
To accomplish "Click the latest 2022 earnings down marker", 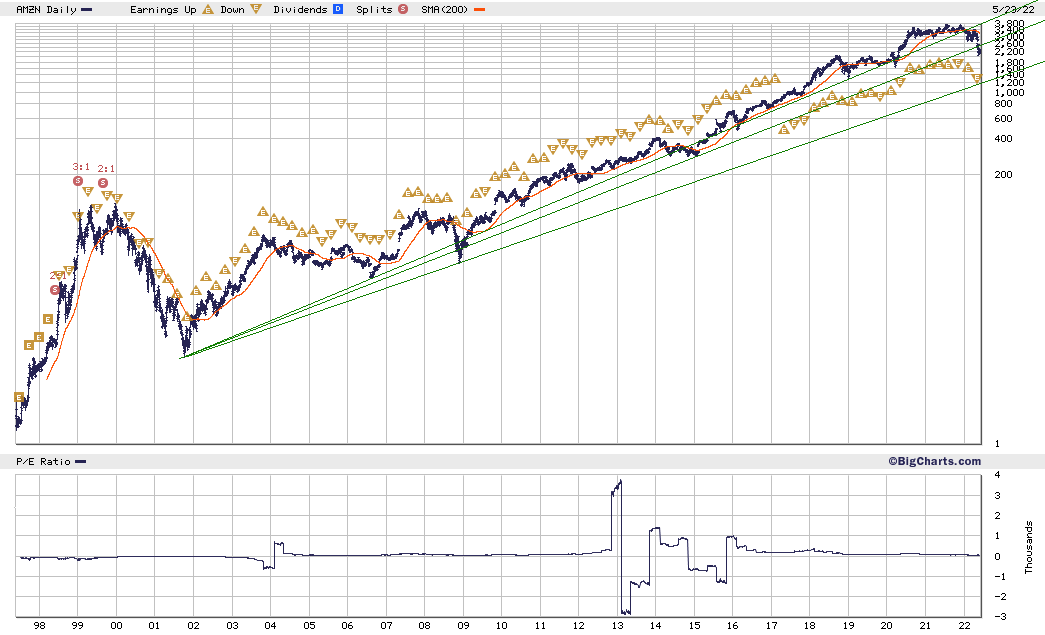I will click(977, 79).
